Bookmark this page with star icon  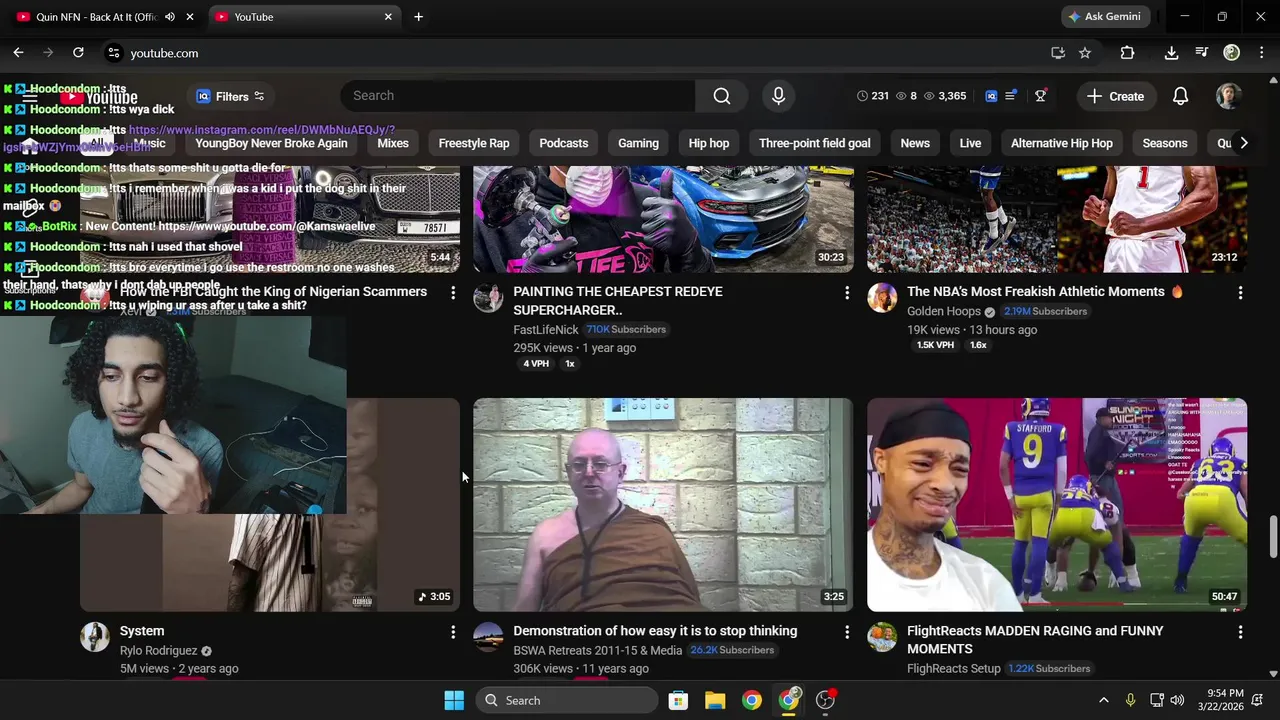1085,53
